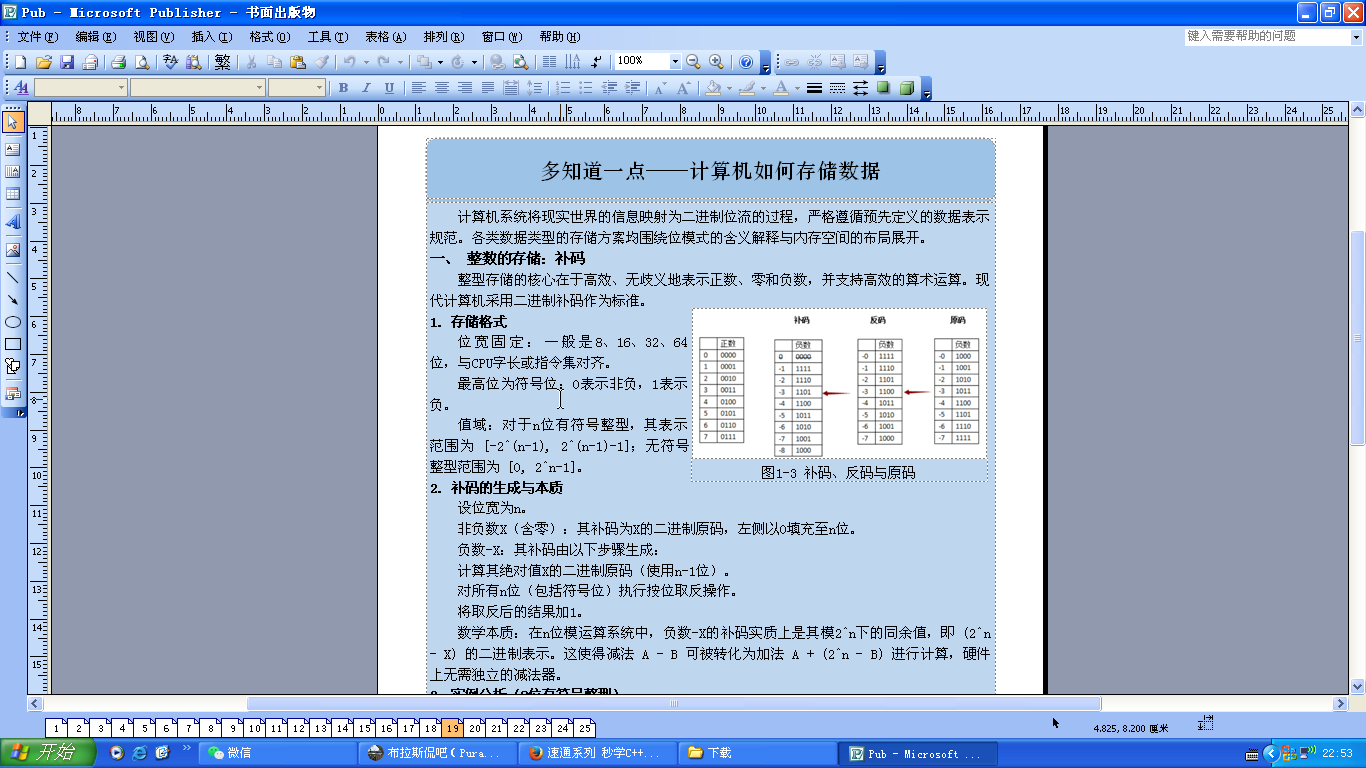Click the Print Preview icon
The image size is (1366, 768).
[x=142, y=62]
